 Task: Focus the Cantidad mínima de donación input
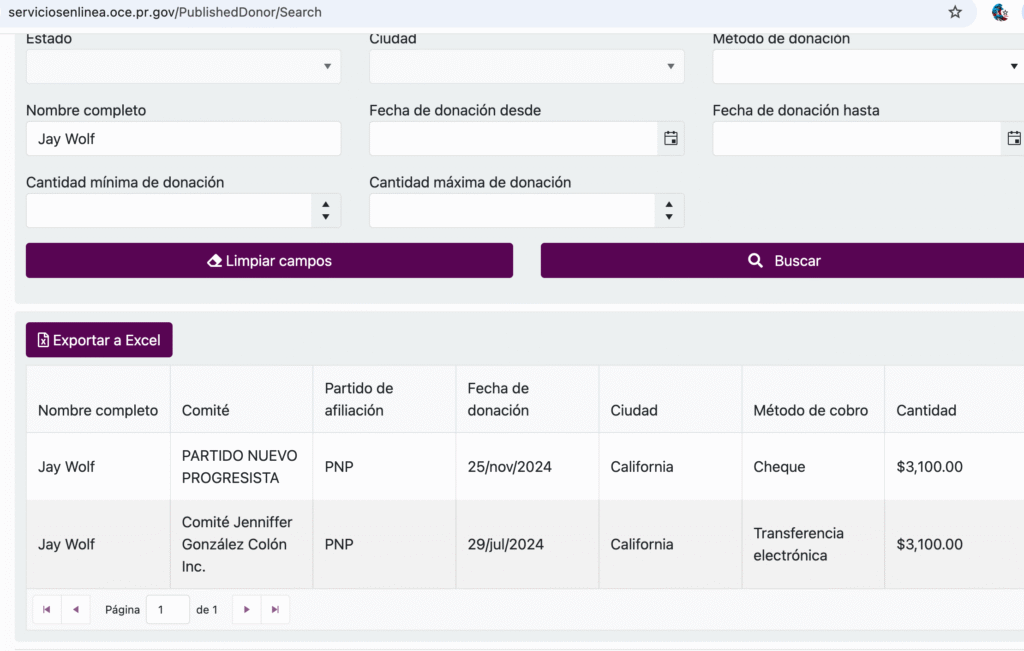168,210
